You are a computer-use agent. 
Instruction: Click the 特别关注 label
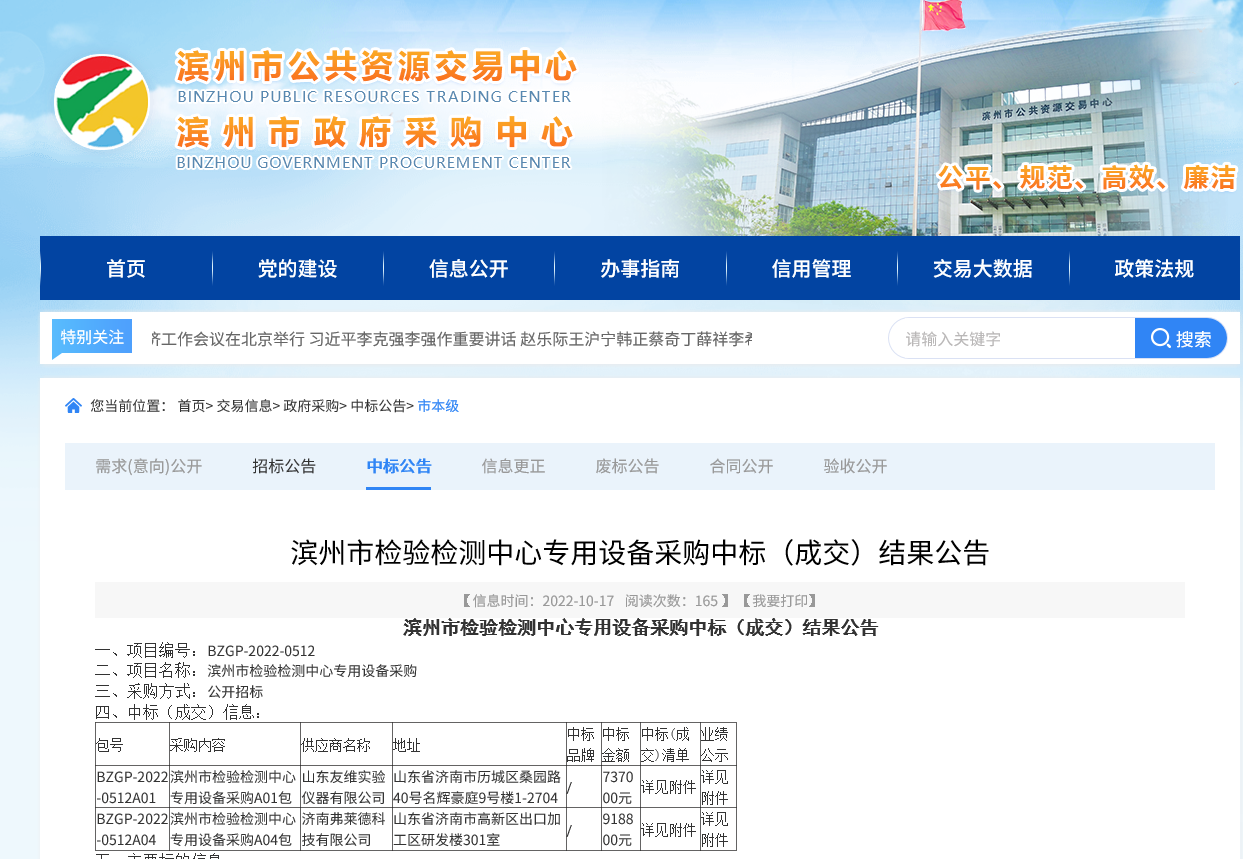click(x=92, y=337)
